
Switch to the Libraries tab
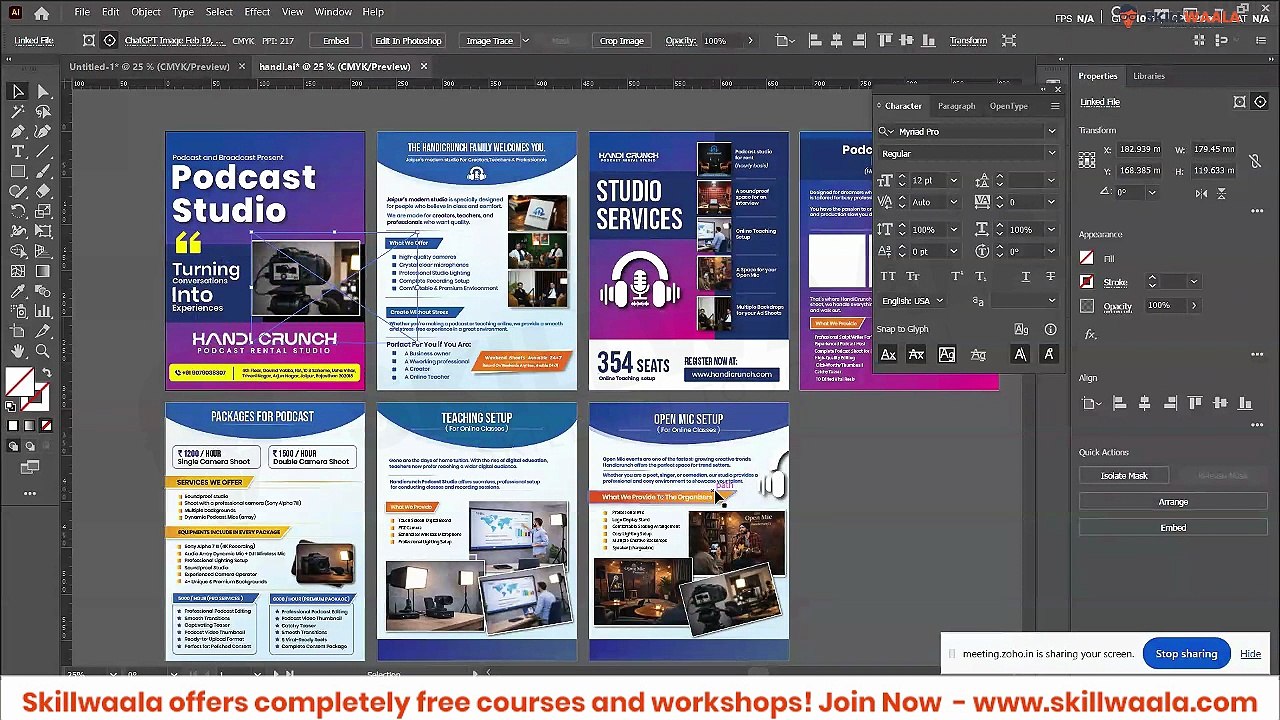pyautogui.click(x=1148, y=76)
